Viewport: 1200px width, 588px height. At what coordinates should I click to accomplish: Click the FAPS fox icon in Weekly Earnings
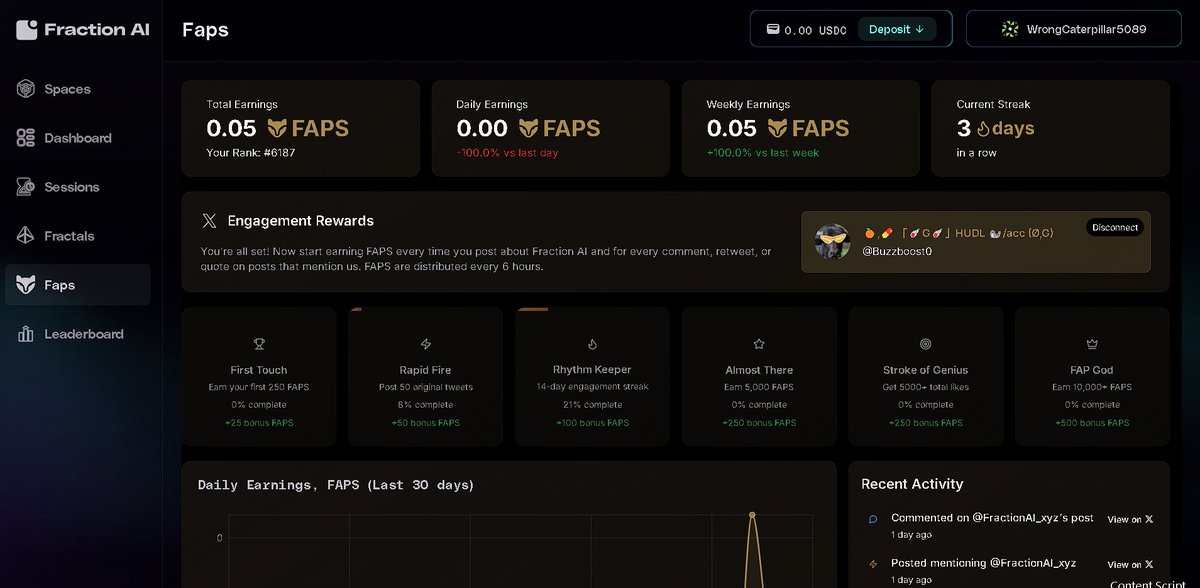(777, 128)
